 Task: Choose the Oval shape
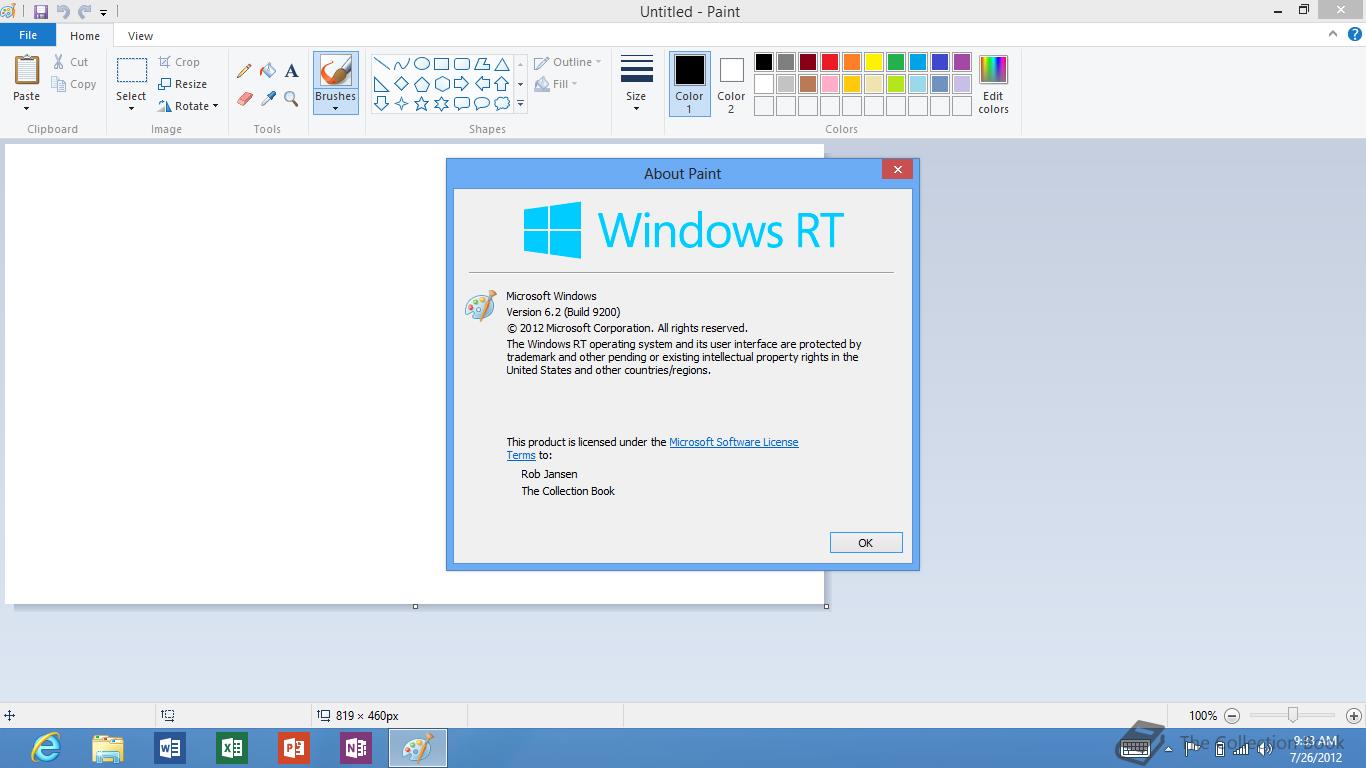[x=421, y=64]
